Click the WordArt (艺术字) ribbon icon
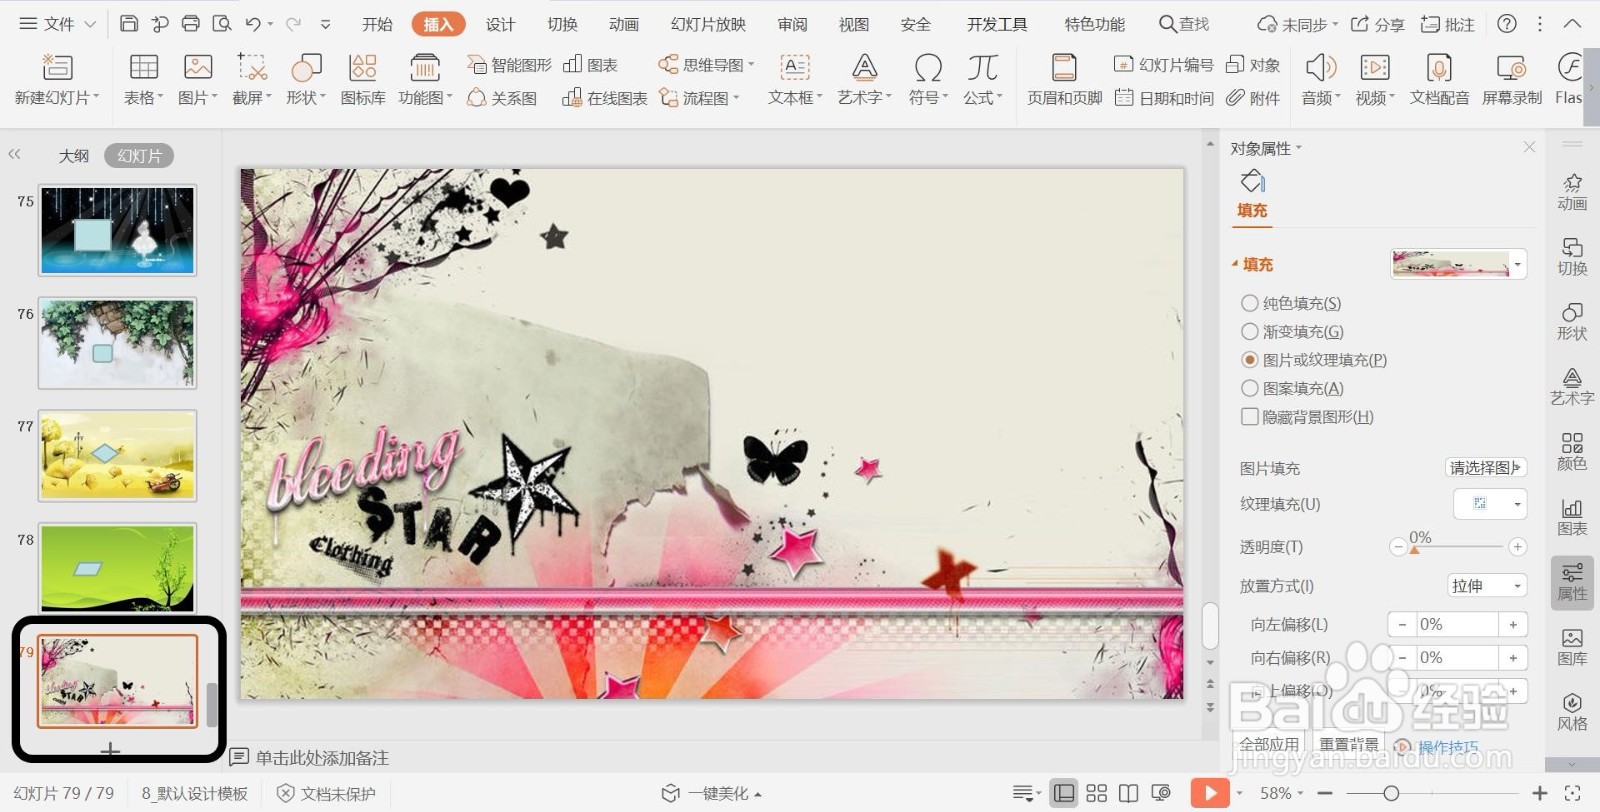The image size is (1600, 812). coord(864,68)
